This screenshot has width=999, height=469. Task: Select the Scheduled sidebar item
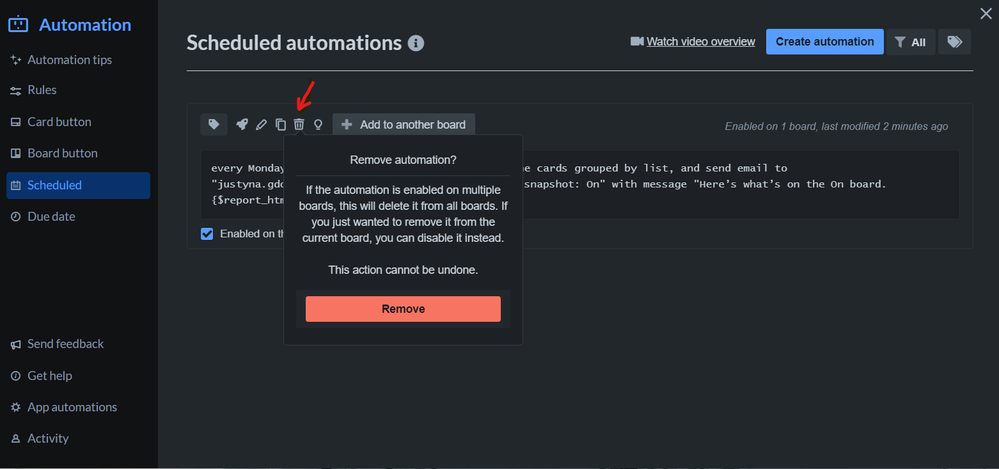click(x=78, y=185)
